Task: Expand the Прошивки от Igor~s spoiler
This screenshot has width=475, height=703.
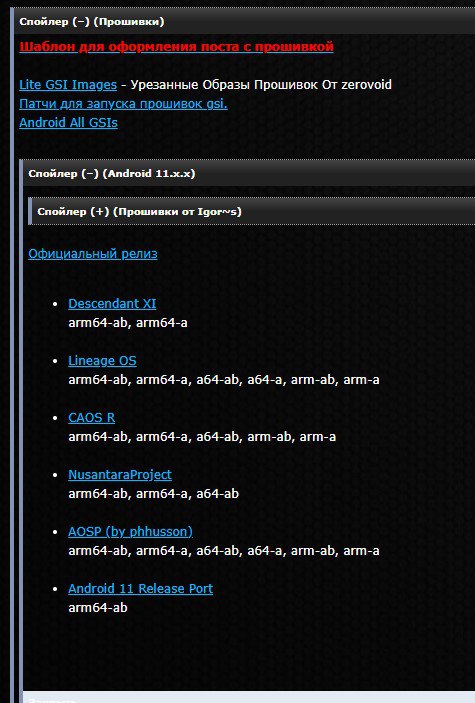Action: 253,211
